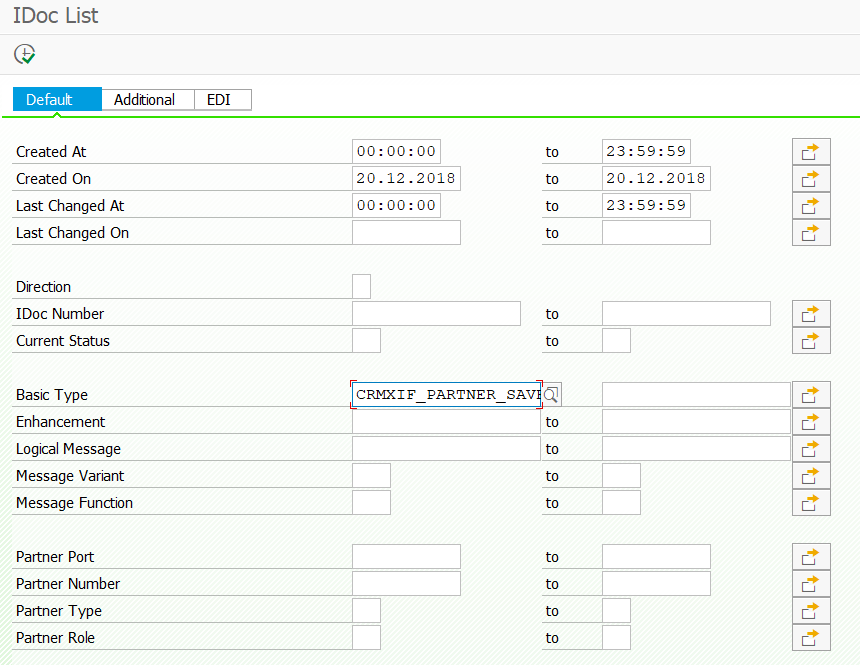Open multiple selection for Partner Role
The height and width of the screenshot is (665, 860).
click(x=811, y=638)
